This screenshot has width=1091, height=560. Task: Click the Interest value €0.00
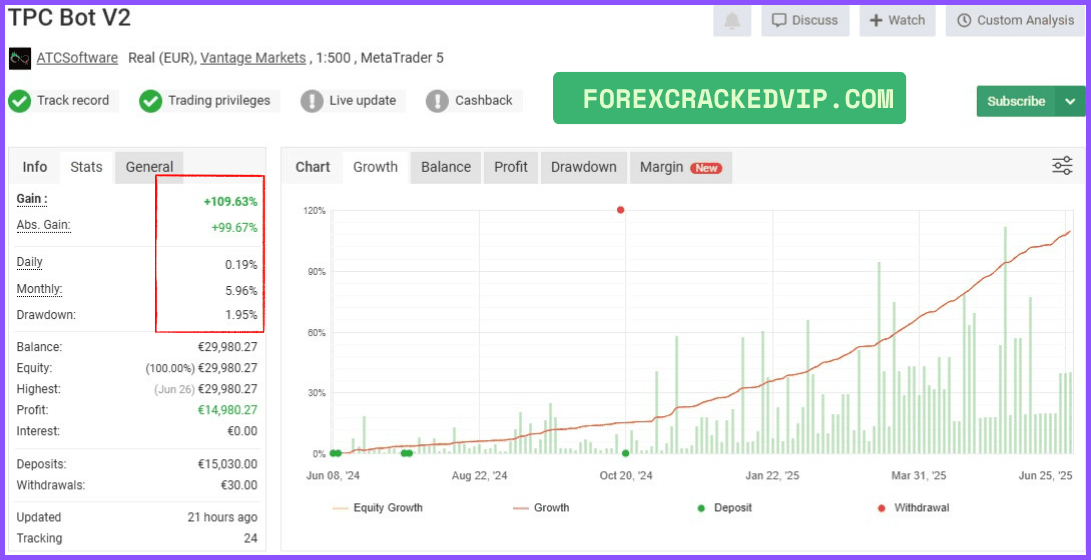coord(242,431)
